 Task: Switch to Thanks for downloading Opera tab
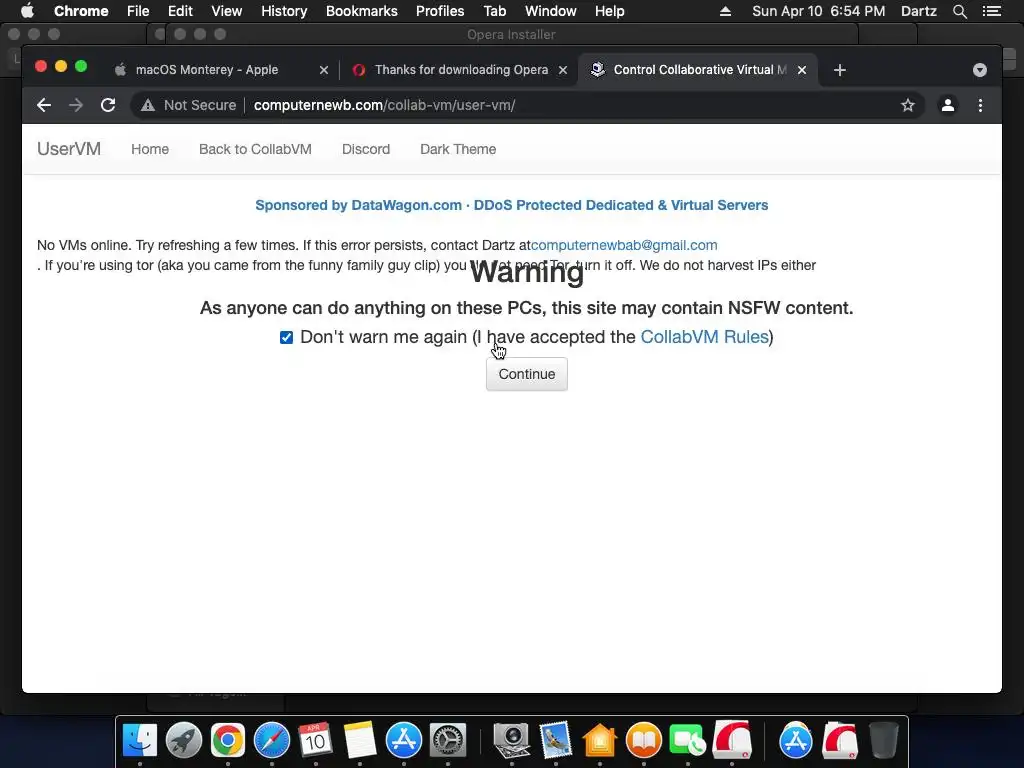click(461, 70)
